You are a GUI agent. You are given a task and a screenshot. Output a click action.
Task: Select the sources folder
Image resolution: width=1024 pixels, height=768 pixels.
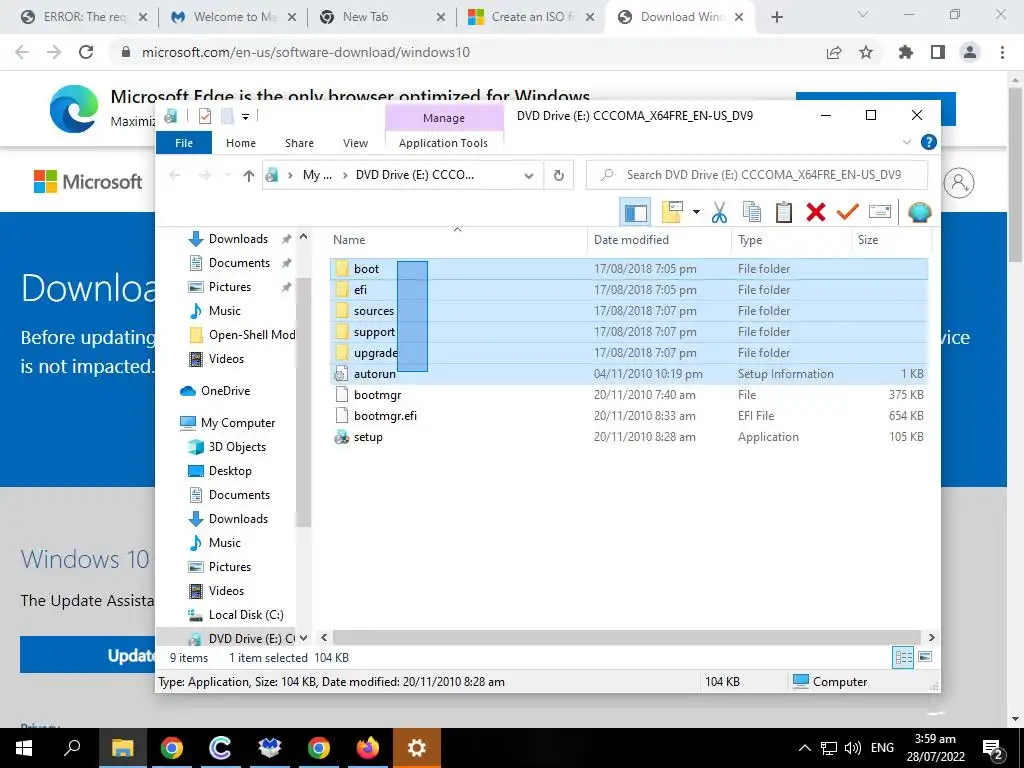(374, 311)
